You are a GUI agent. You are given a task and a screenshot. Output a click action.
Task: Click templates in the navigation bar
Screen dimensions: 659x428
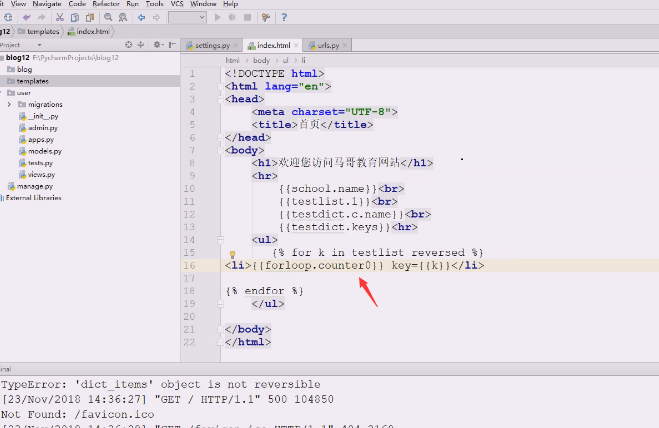[38, 32]
